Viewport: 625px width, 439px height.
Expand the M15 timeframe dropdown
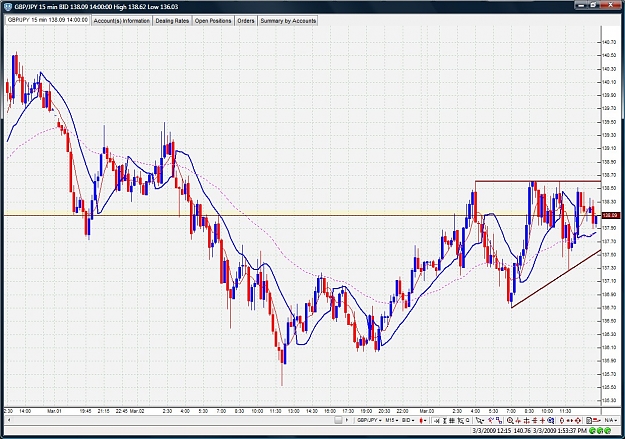[x=392, y=420]
